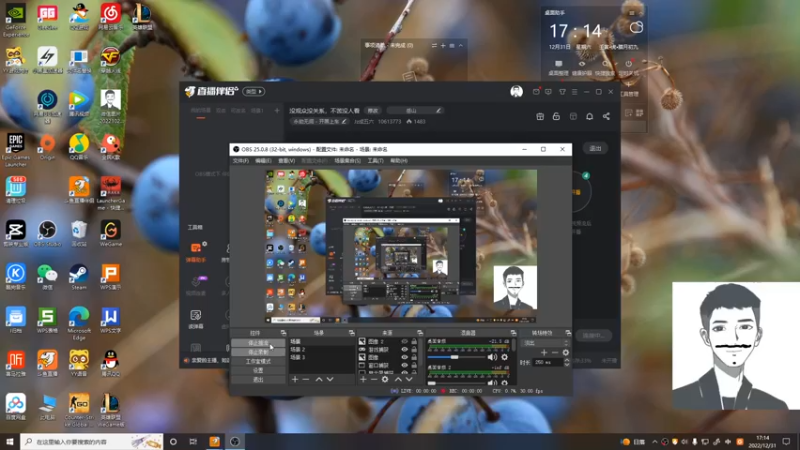Pop out the Controls dock
Viewport: 800px width, 450px height.
pos(283,333)
